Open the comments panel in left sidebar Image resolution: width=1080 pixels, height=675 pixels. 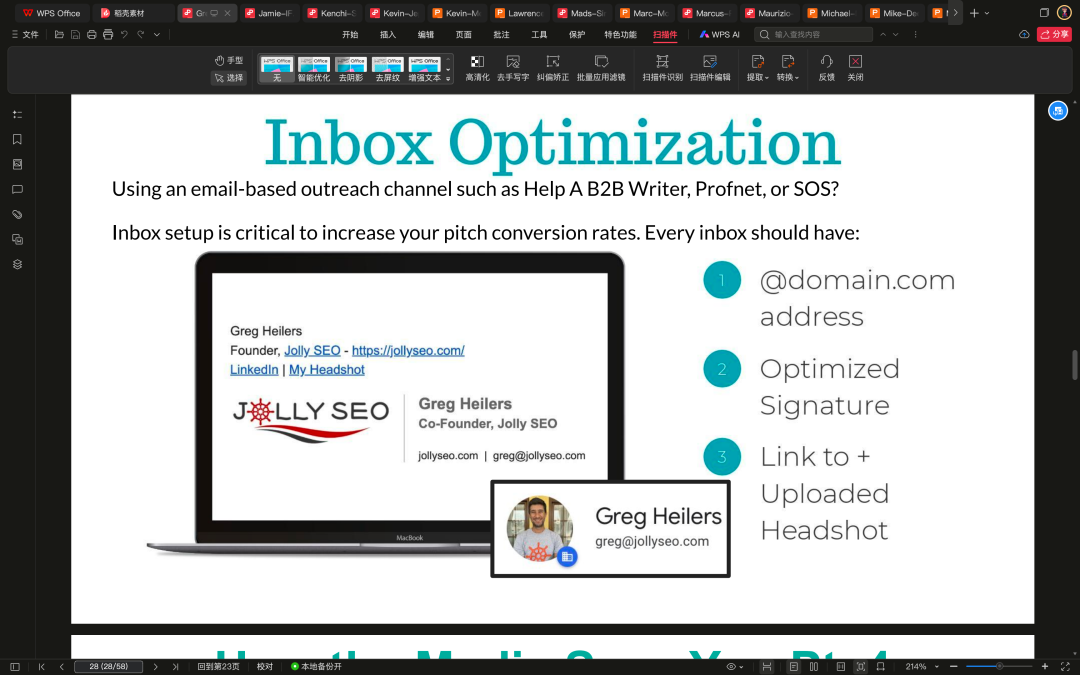click(17, 189)
